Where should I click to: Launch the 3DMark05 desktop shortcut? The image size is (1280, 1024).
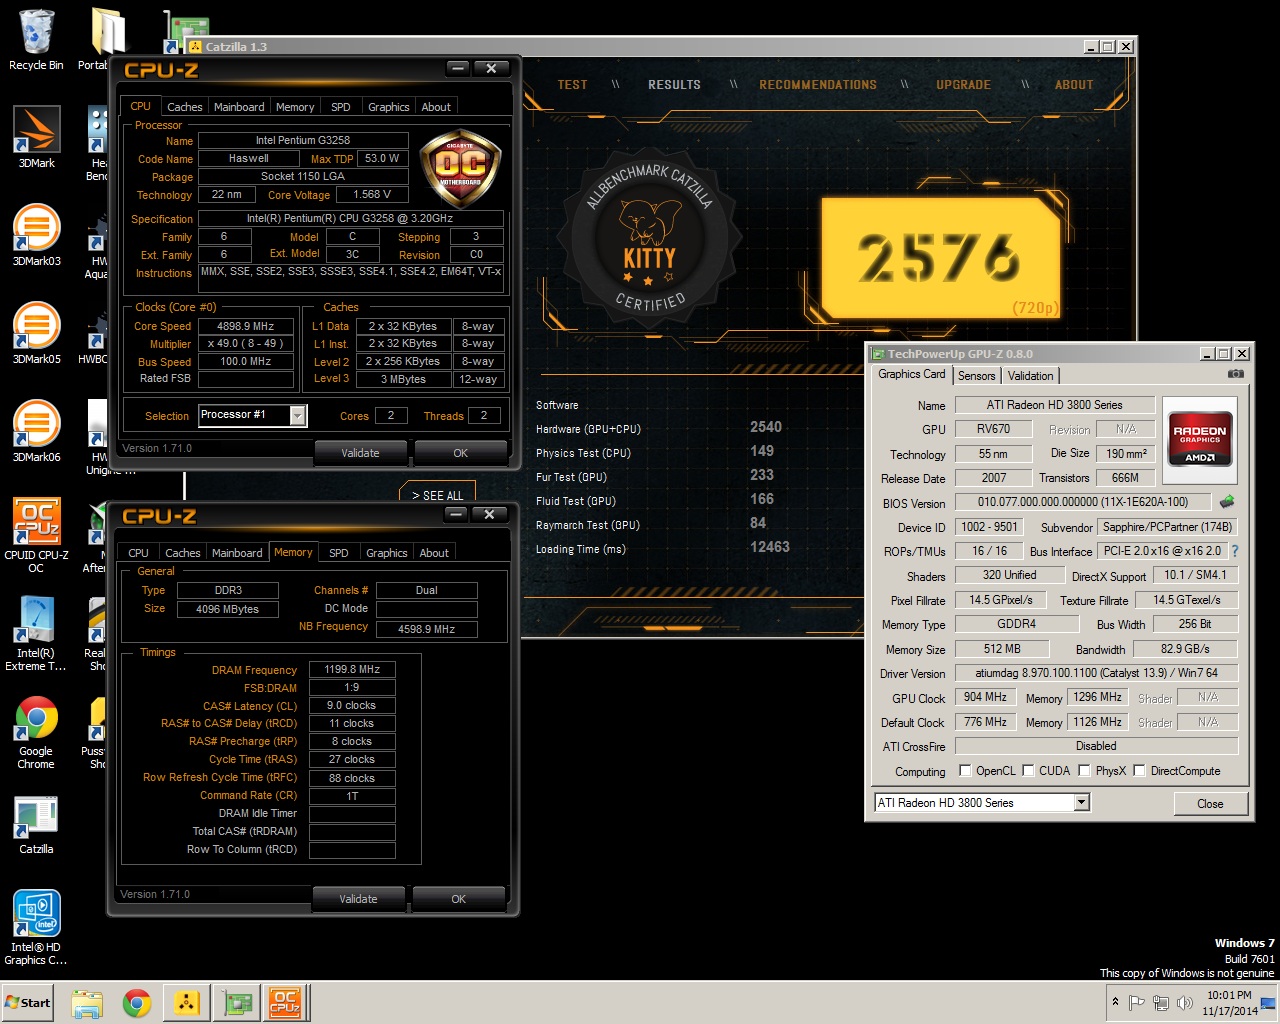36,333
